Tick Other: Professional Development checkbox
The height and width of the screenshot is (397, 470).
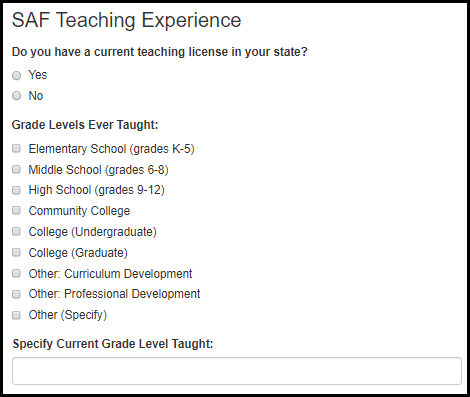pos(16,294)
